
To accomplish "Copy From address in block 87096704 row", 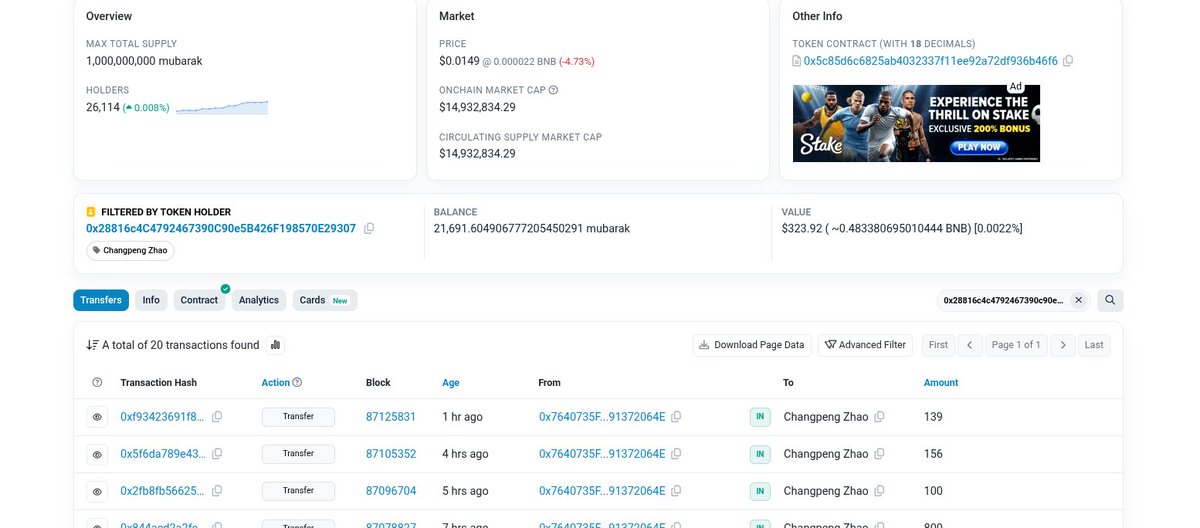I will pyautogui.click(x=676, y=491).
